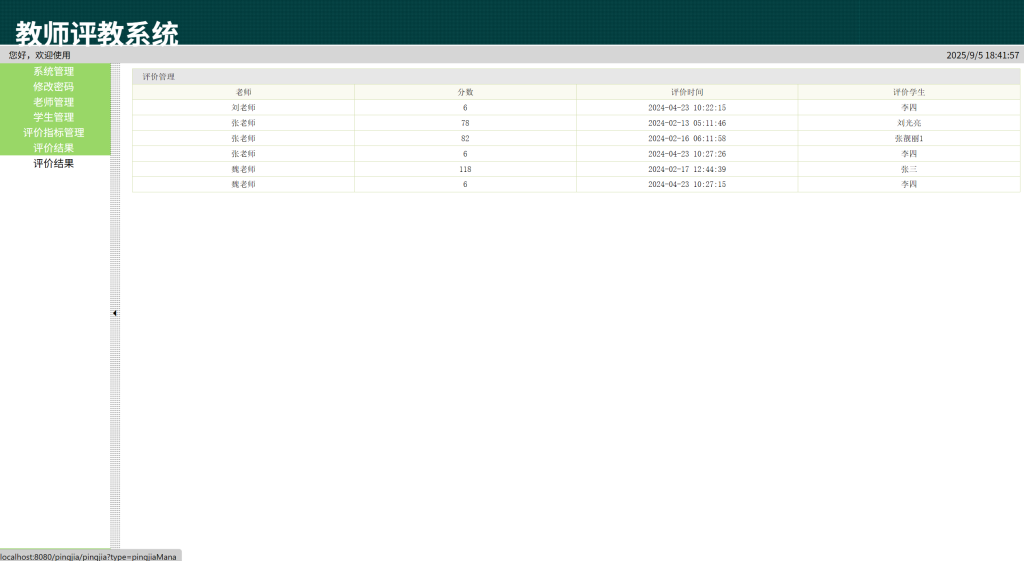The height and width of the screenshot is (561, 1024).
Task: Select 魏老师 in the 10:27:15 row
Action: pos(244,184)
